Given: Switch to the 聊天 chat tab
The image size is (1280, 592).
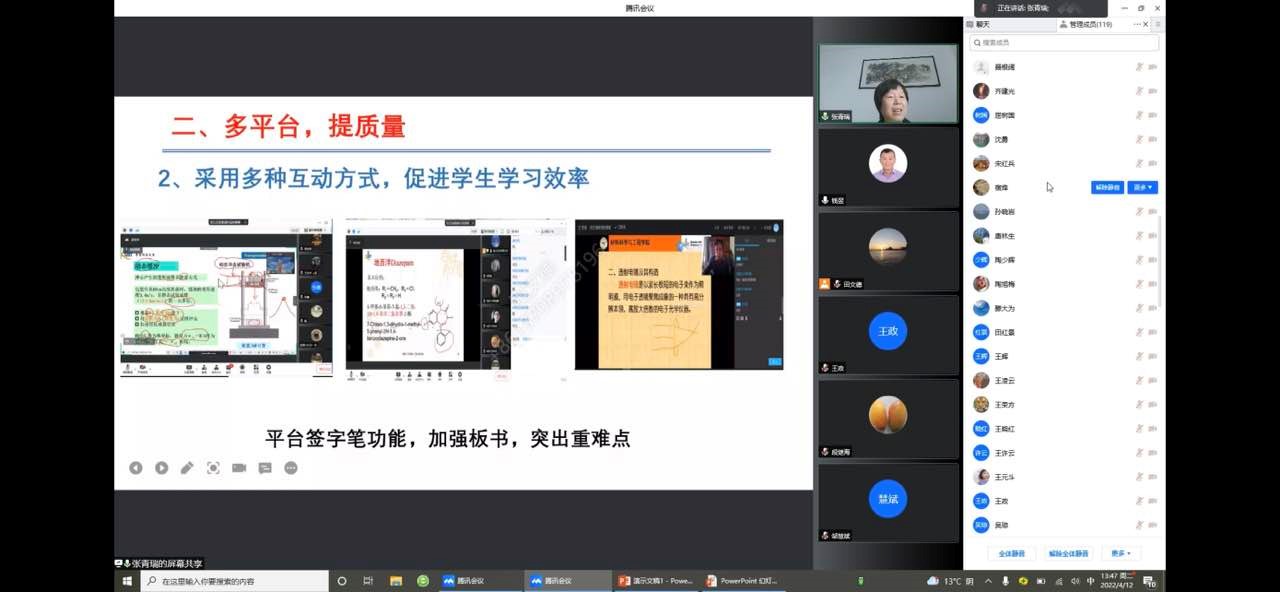Looking at the screenshot, I should tap(983, 24).
